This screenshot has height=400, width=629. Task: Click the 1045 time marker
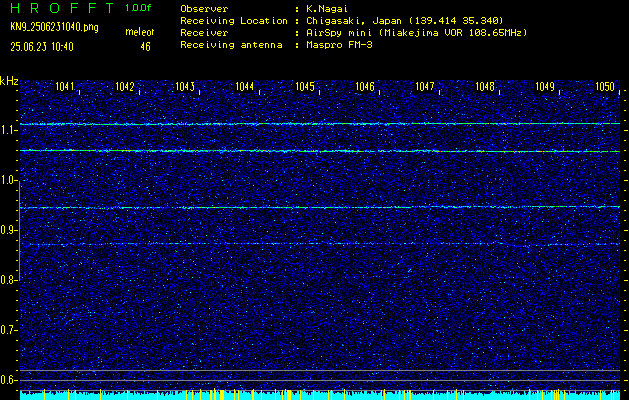click(x=305, y=86)
